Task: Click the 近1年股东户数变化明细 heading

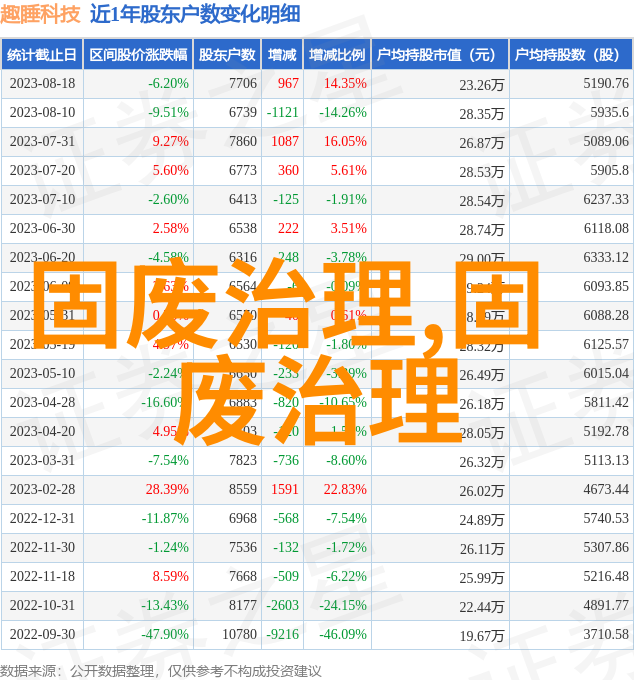Action: pos(195,14)
